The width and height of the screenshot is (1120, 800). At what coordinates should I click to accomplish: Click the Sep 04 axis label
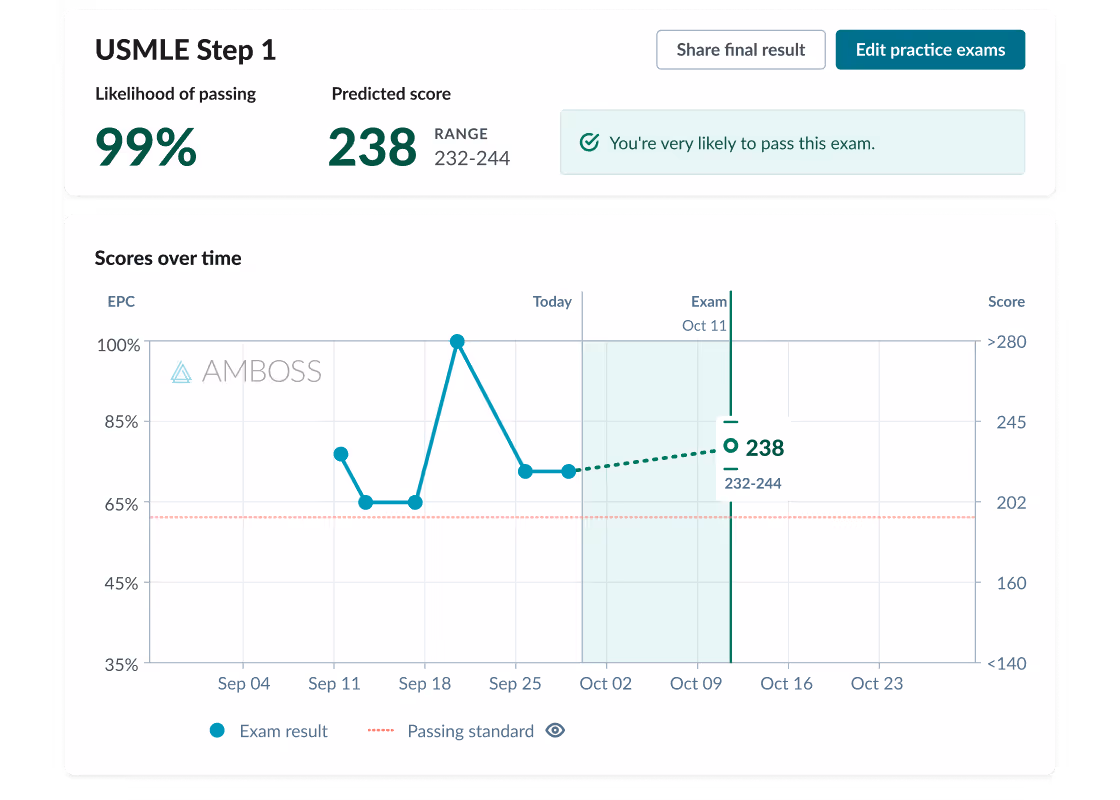244,684
